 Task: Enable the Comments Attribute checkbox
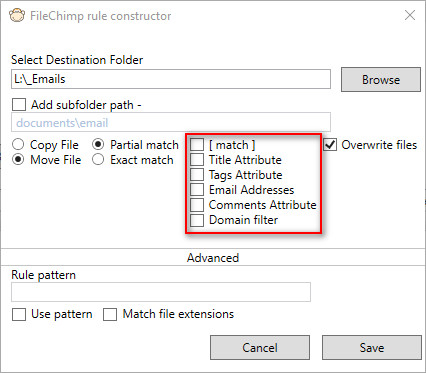197,205
